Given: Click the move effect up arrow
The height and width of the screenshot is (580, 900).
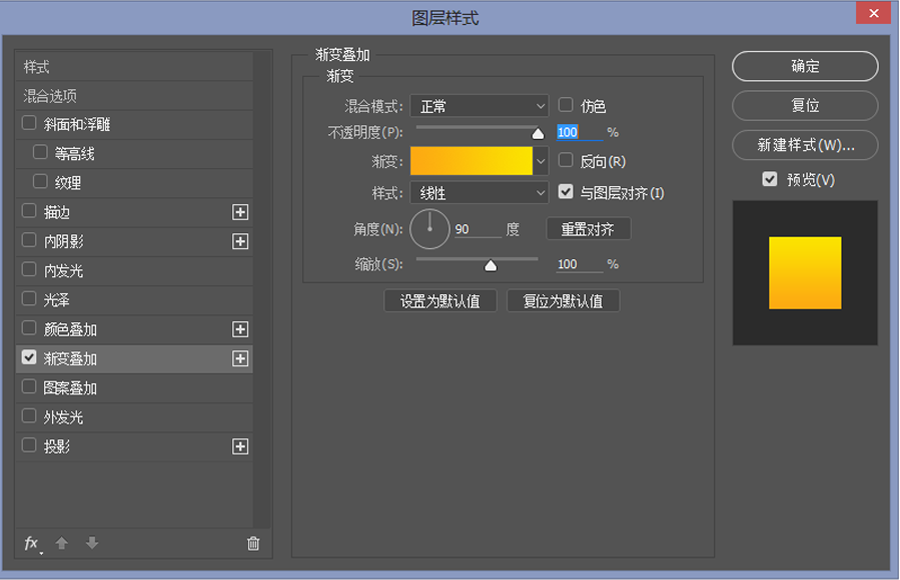Looking at the screenshot, I should [x=62, y=543].
